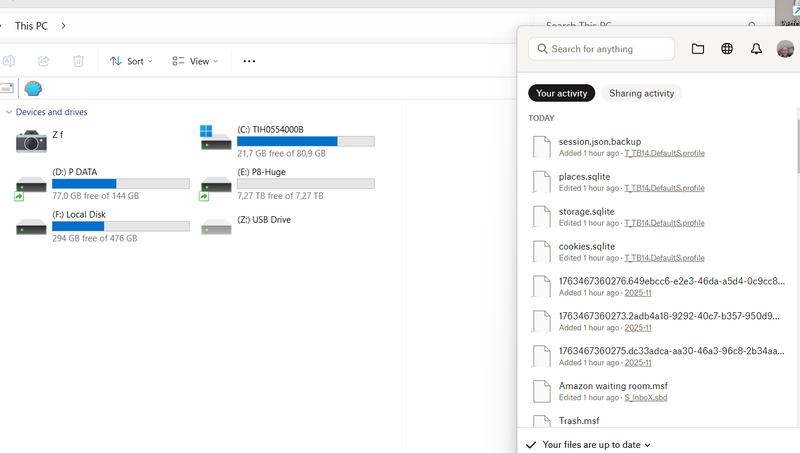Open the View dropdown menu
The height and width of the screenshot is (453, 800).
(195, 61)
